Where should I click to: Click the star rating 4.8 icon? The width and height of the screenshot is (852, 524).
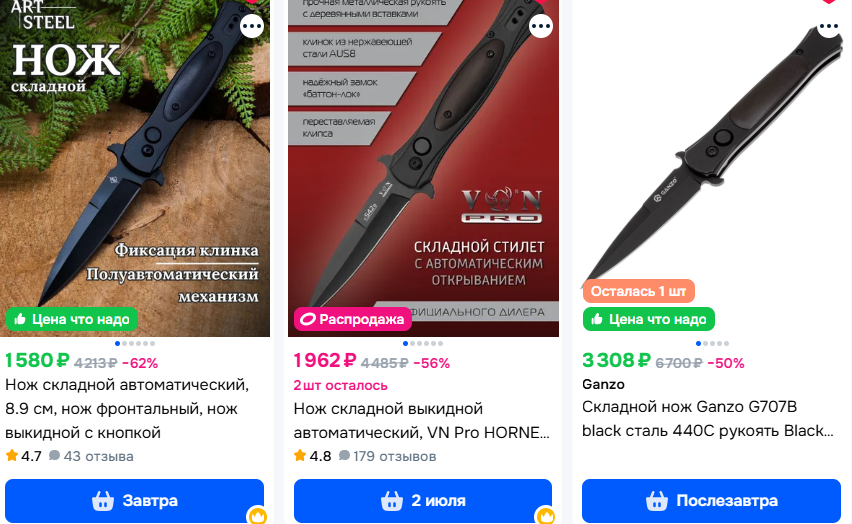pos(300,456)
